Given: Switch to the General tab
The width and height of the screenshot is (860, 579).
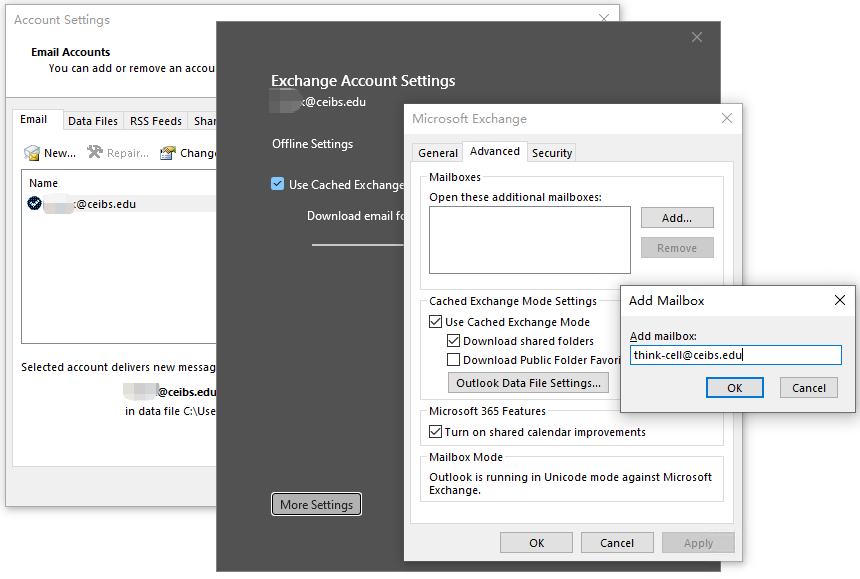Looking at the screenshot, I should coord(438,153).
